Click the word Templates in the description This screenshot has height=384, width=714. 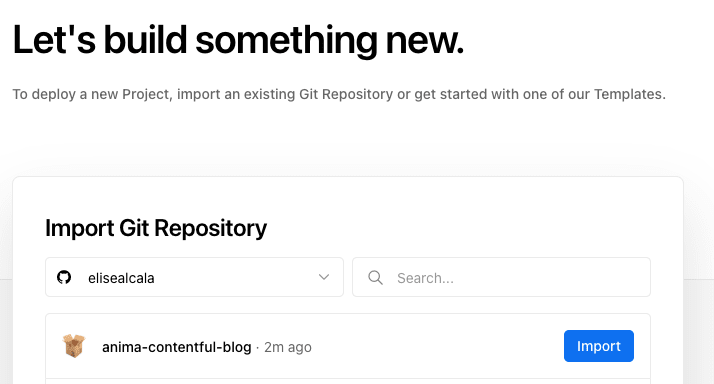point(627,94)
